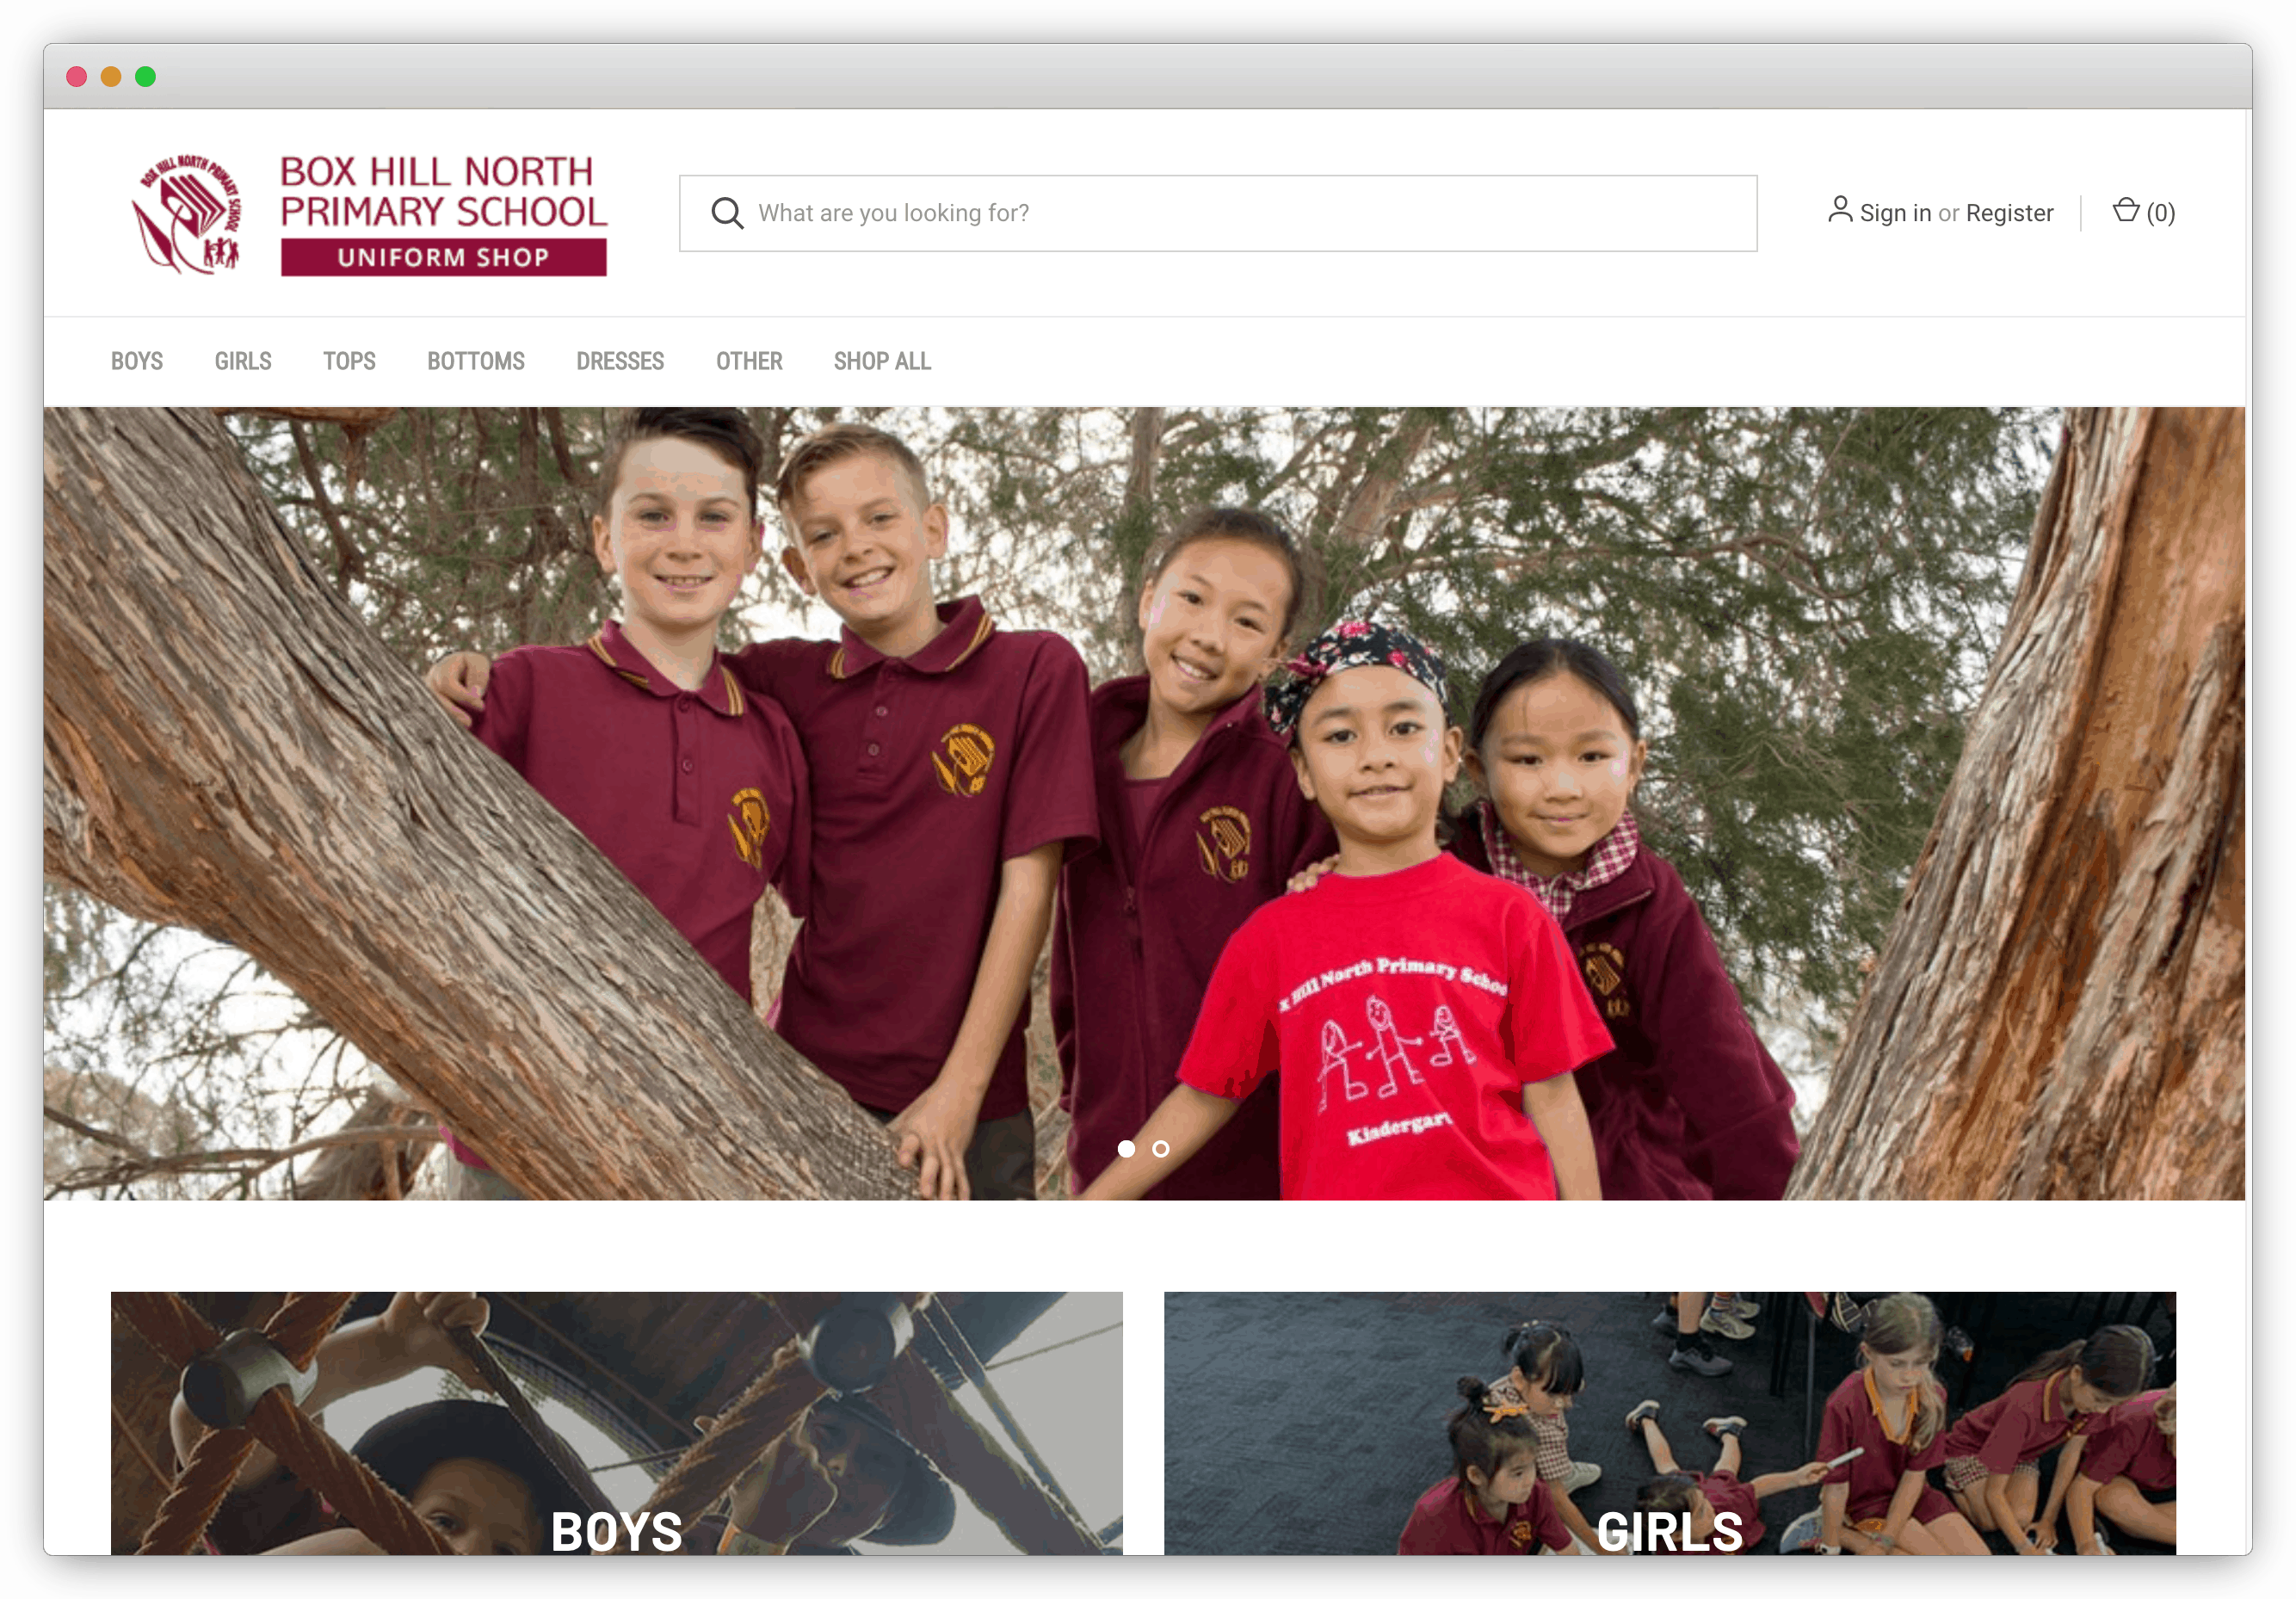The height and width of the screenshot is (1599, 2296).
Task: Open the Other category menu
Action: pyautogui.click(x=749, y=361)
